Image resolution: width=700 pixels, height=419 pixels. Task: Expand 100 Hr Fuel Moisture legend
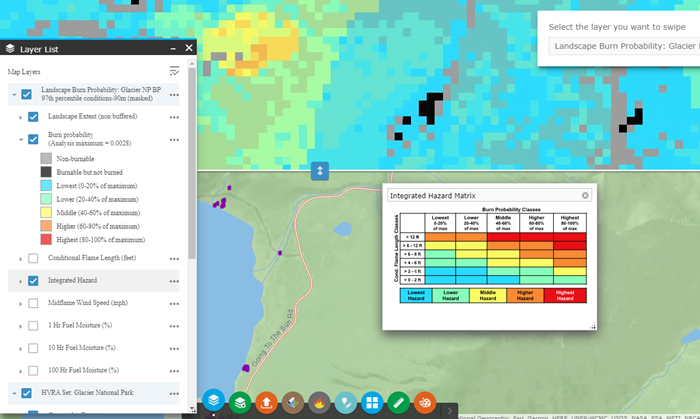(21, 371)
